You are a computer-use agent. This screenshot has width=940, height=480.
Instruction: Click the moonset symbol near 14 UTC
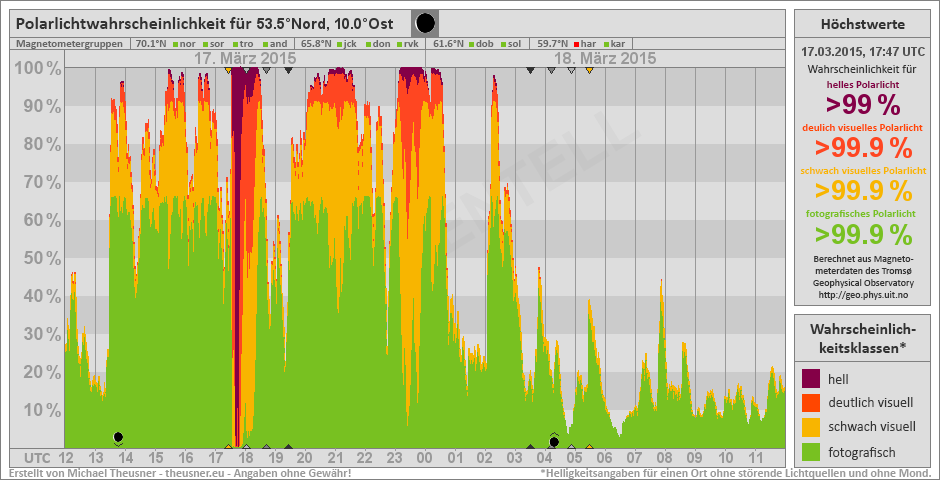[118, 438]
